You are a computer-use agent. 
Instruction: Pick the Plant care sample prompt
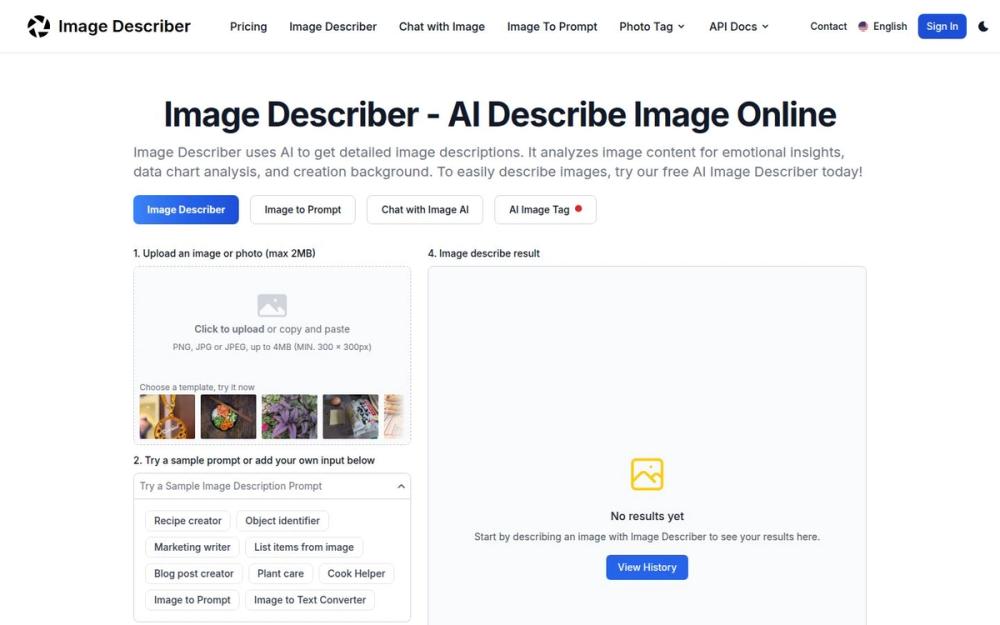281,573
